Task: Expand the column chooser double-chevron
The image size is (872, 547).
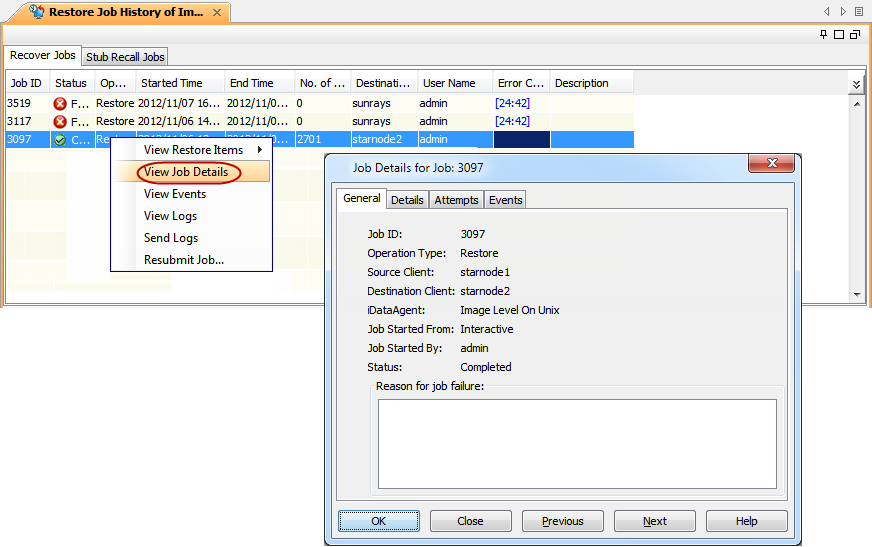Action: pyautogui.click(x=856, y=85)
